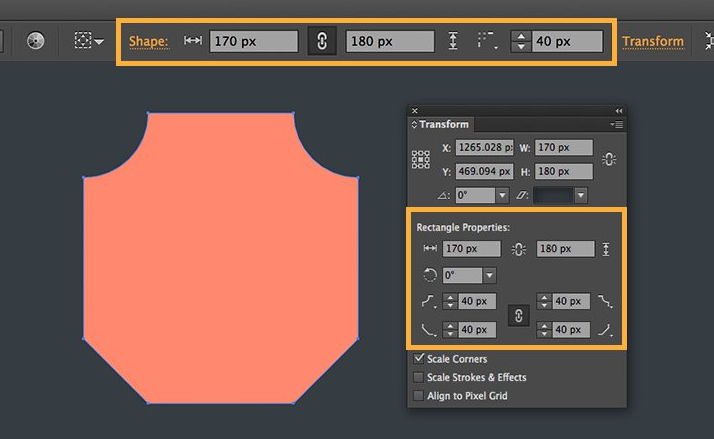Open the top-right corner type menu
The width and height of the screenshot is (714, 439).
point(606,301)
